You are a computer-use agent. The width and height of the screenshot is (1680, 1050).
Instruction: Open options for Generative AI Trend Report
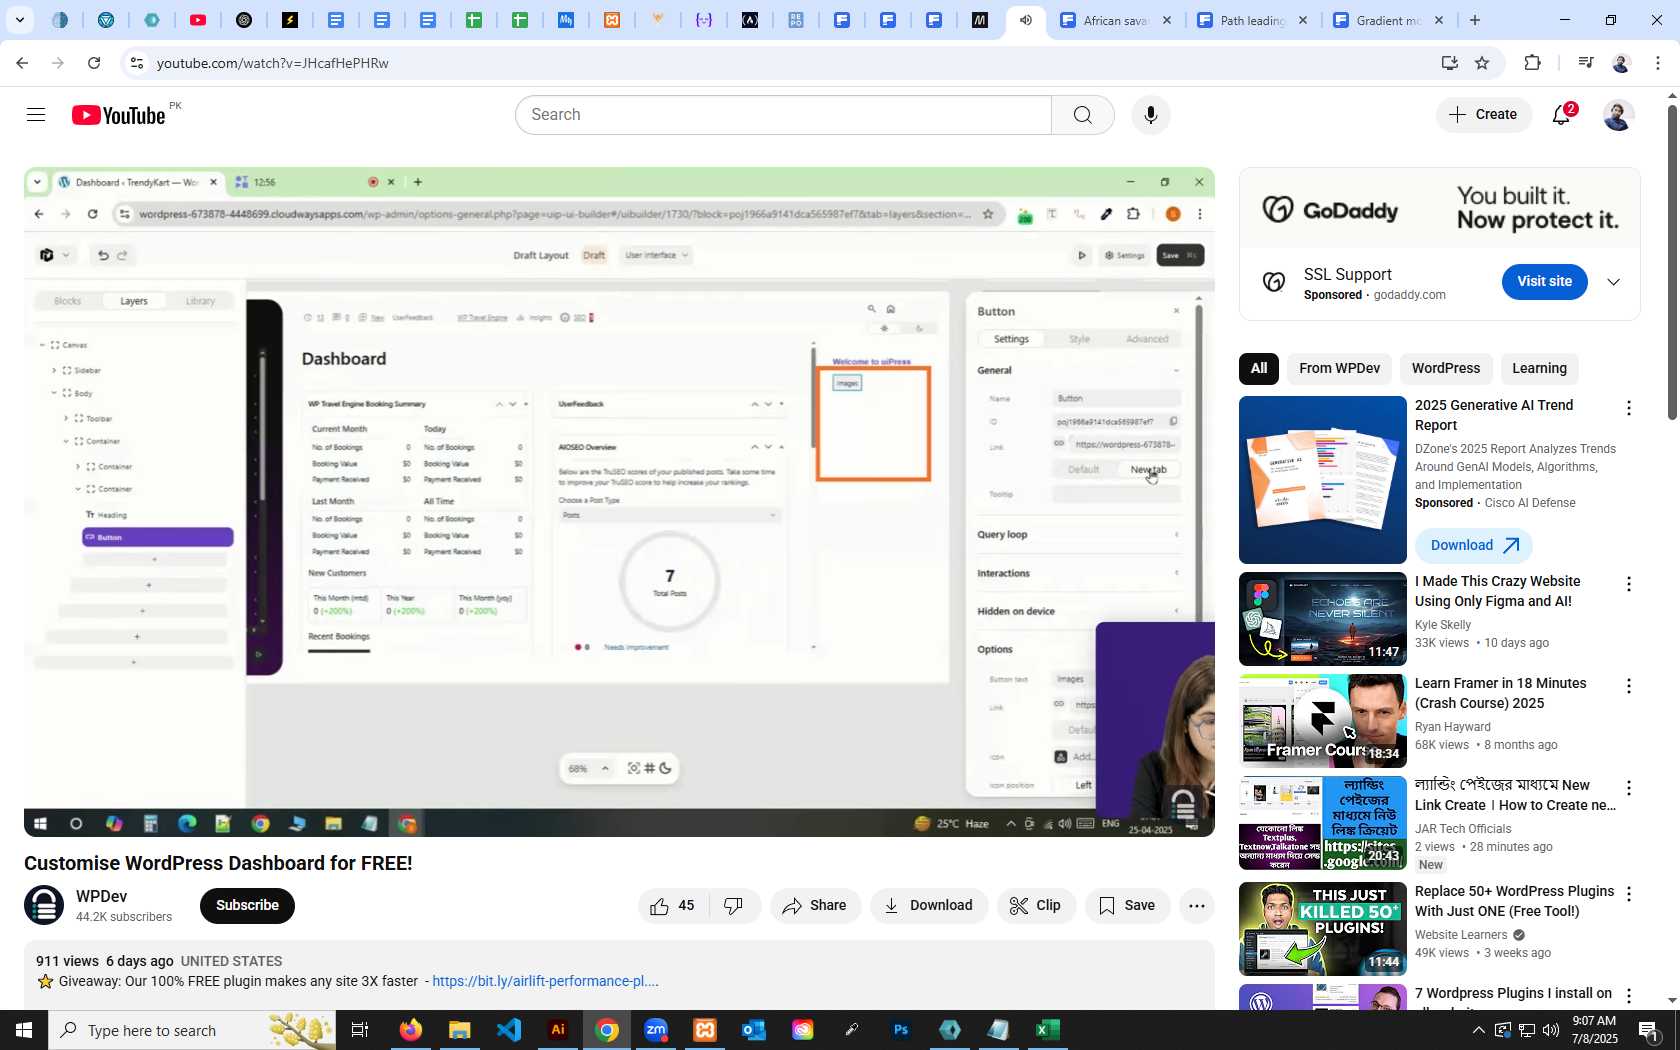[1628, 408]
